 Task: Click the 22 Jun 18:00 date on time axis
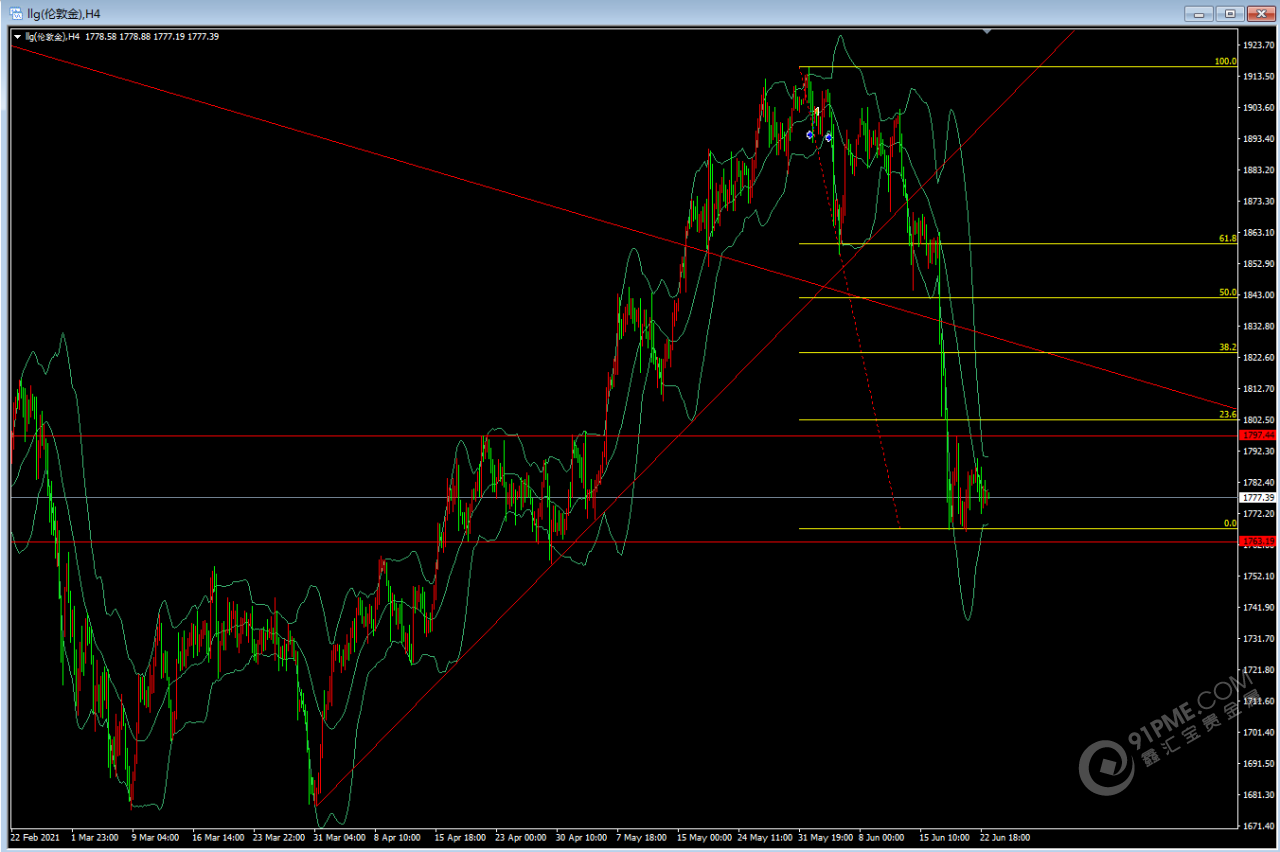[x=1005, y=836]
